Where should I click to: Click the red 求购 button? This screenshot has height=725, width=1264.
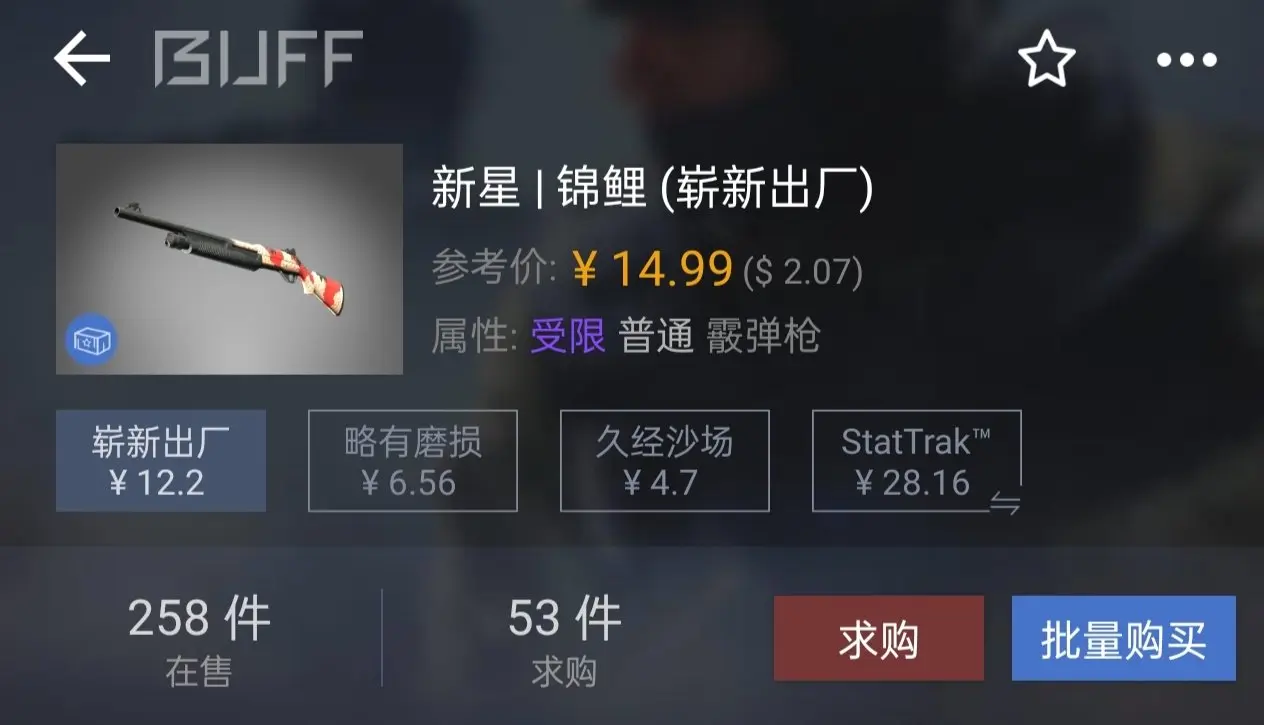click(879, 639)
